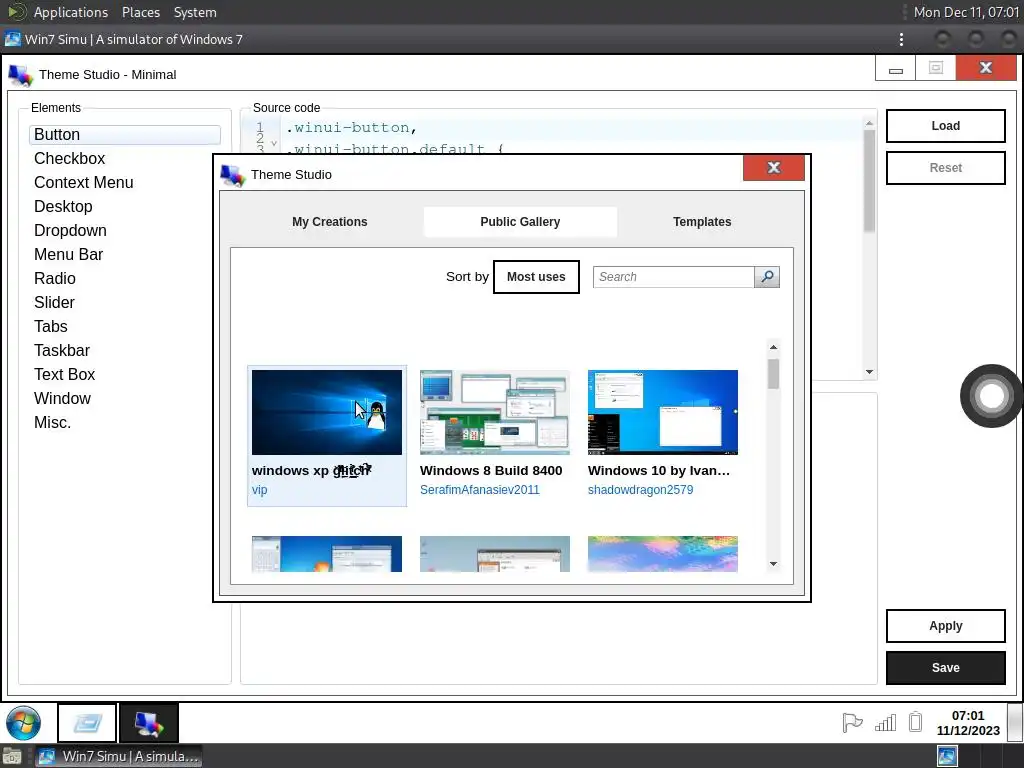This screenshot has height=768, width=1024.
Task: Open the System menu
Action: click(195, 12)
